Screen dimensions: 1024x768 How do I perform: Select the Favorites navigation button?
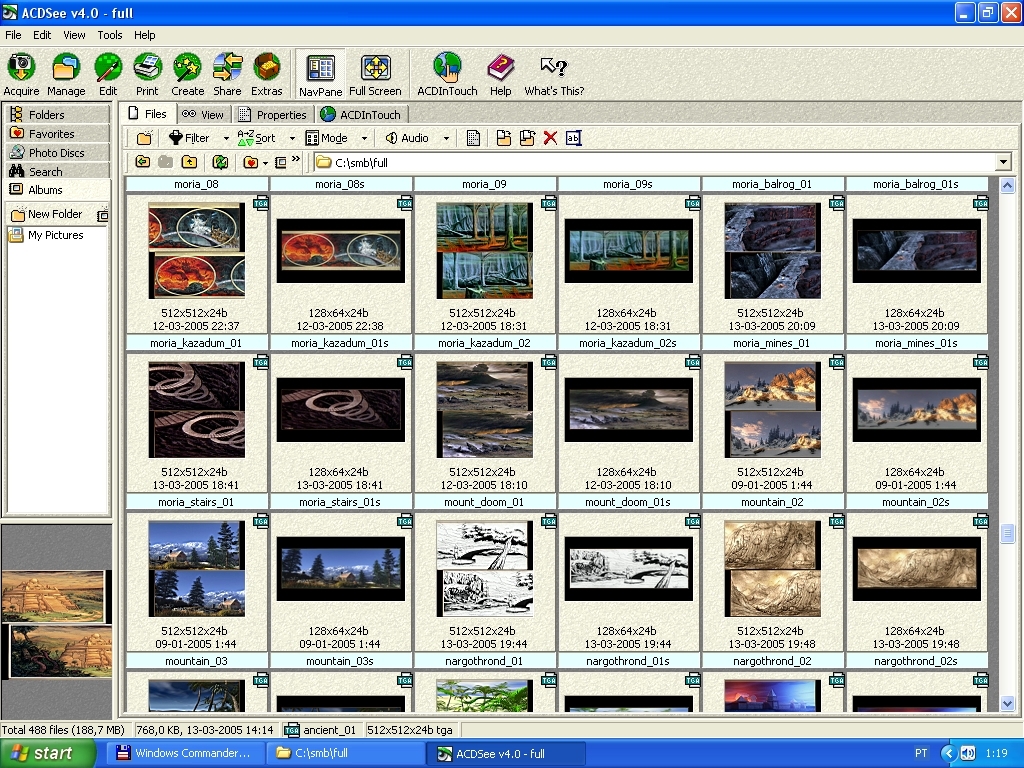coord(51,134)
